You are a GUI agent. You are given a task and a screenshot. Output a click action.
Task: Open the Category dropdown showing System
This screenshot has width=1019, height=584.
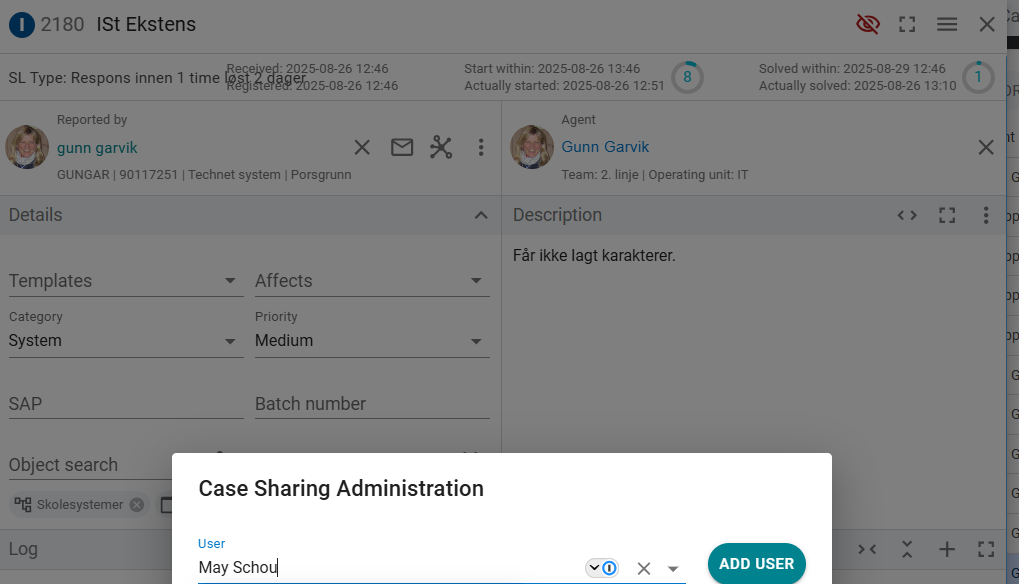(125, 341)
